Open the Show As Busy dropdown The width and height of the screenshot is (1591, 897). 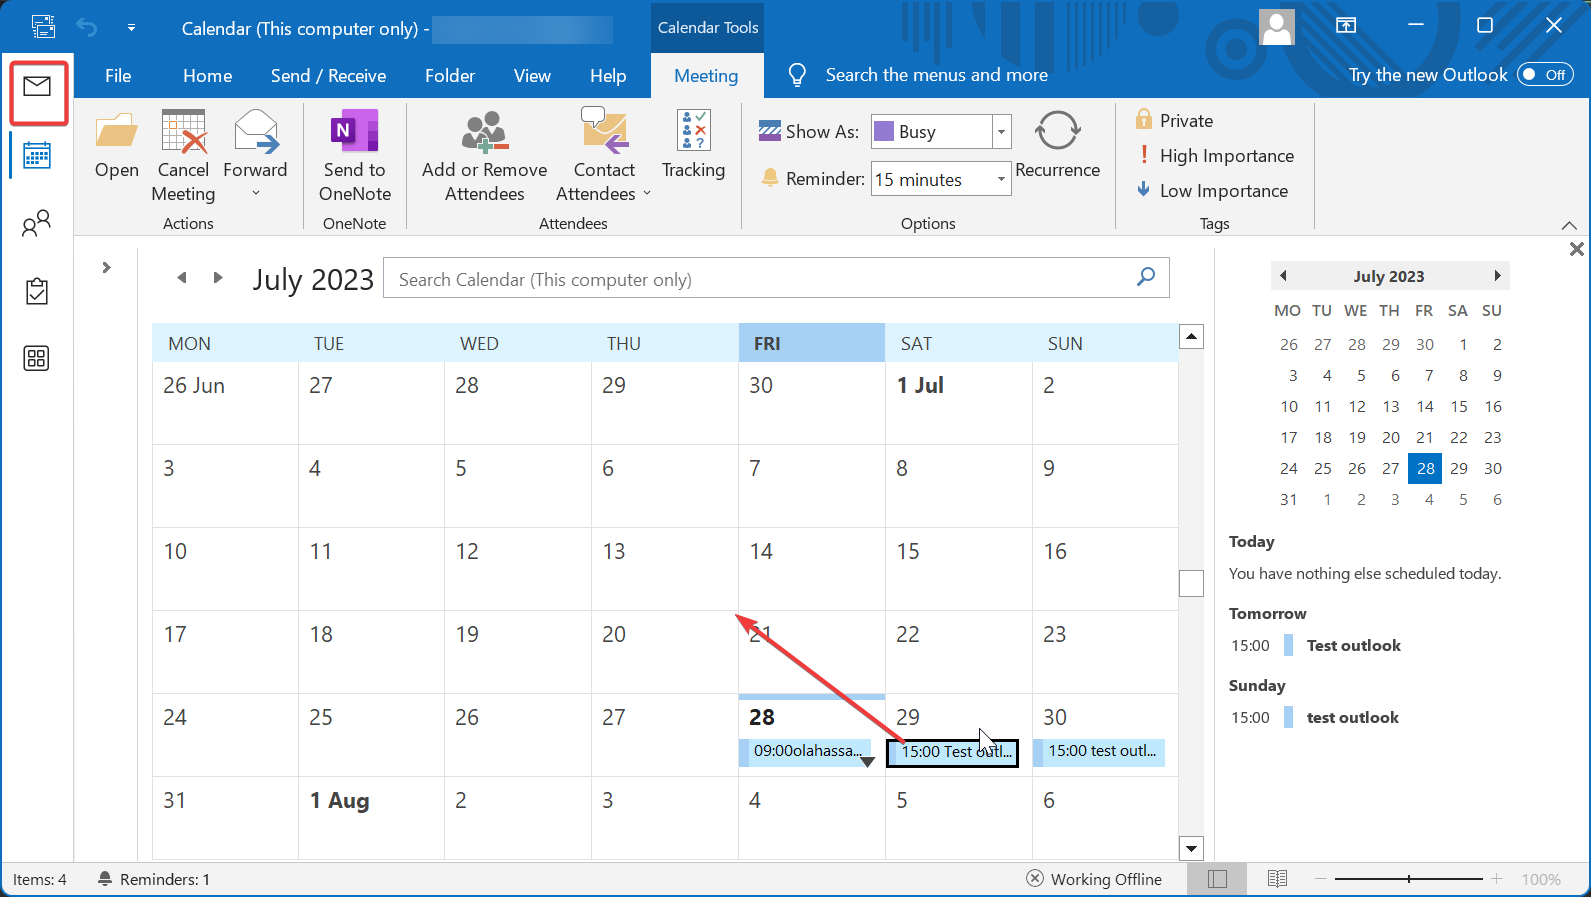pos(1001,131)
